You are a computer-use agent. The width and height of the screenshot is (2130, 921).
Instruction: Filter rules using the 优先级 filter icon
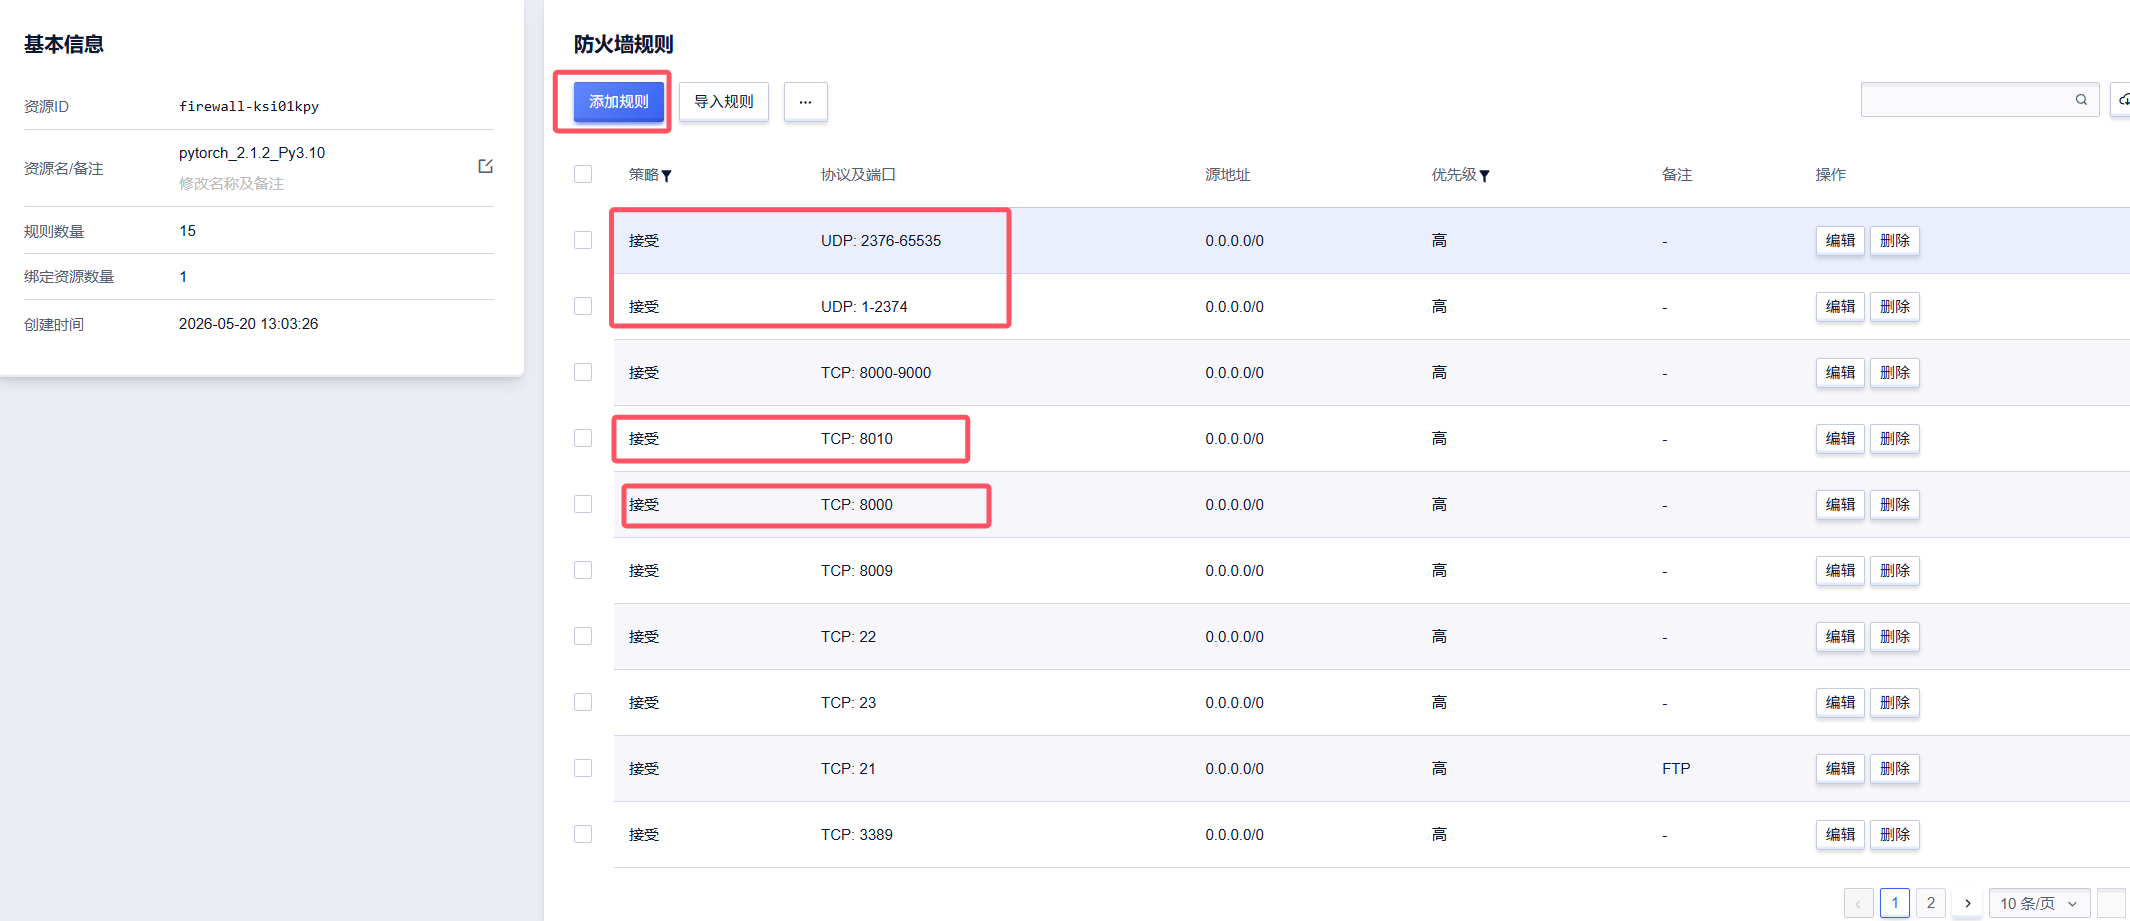[1485, 176]
